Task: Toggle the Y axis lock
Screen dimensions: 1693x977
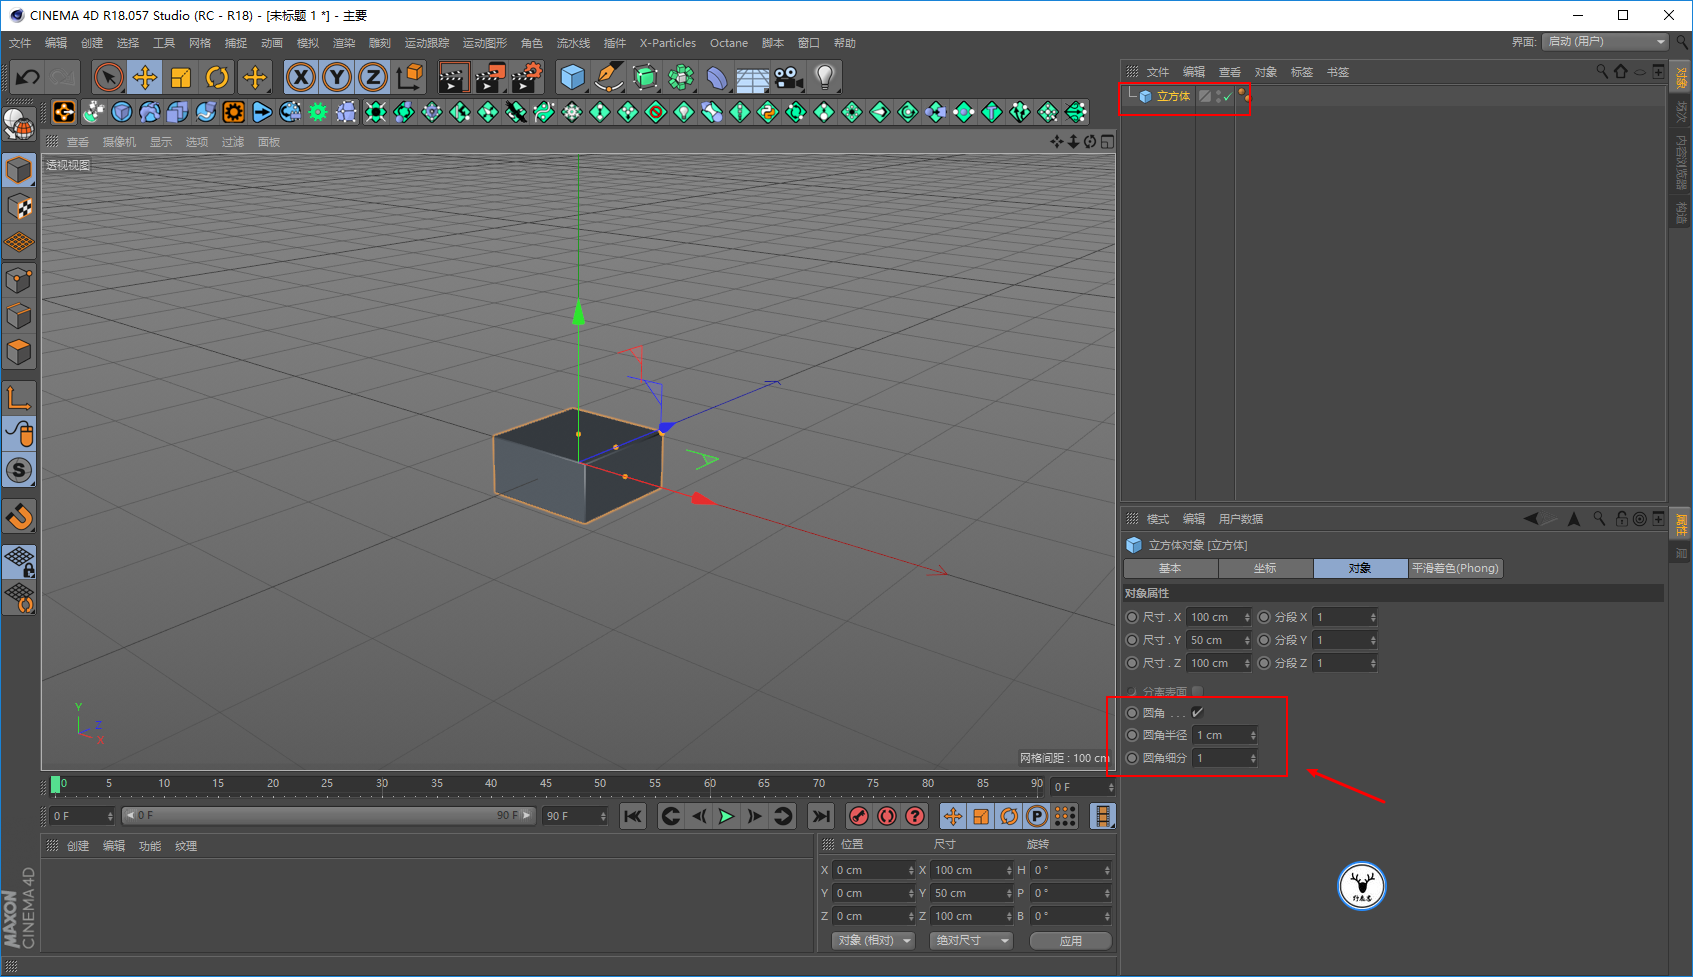Action: (337, 77)
